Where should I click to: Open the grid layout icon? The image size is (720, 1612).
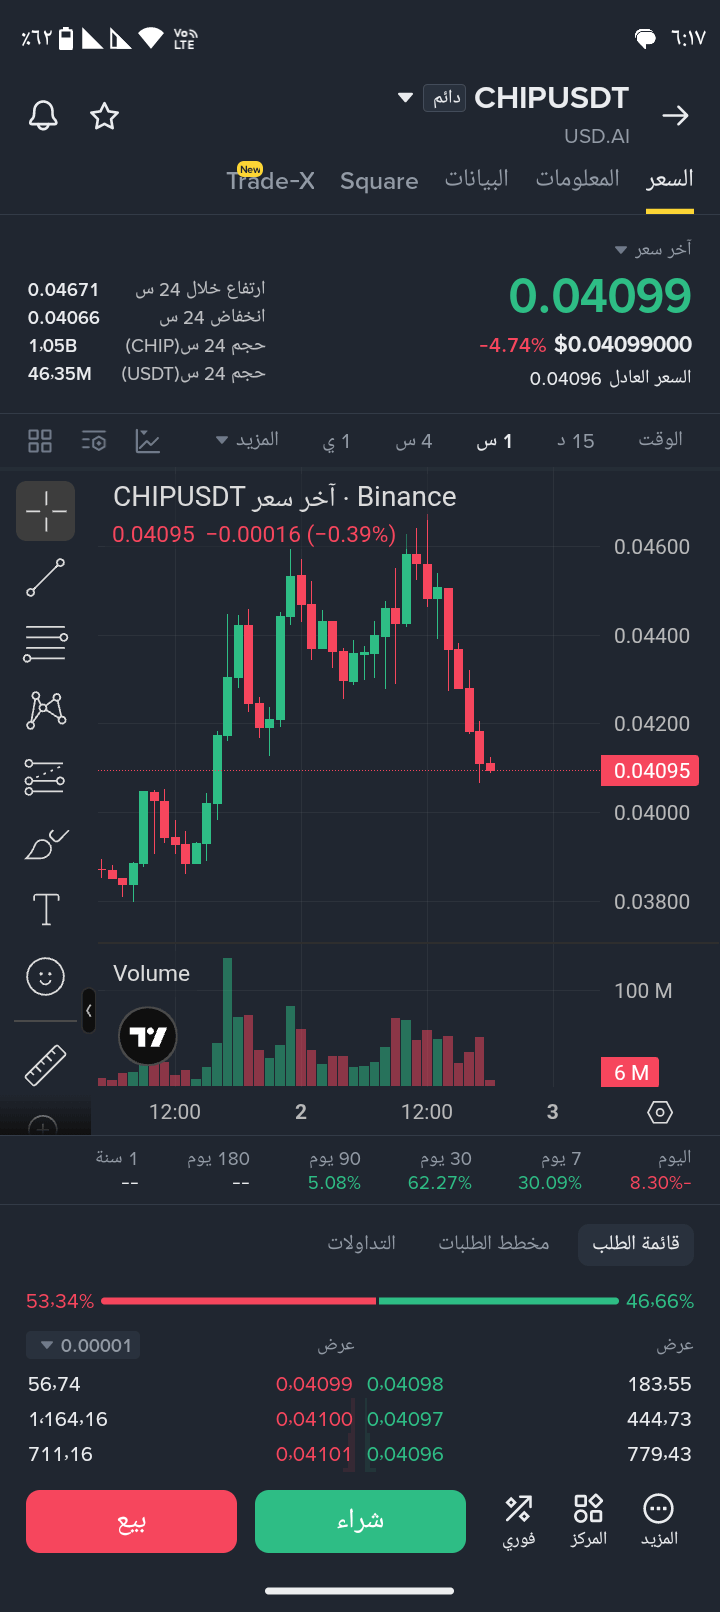(x=40, y=441)
